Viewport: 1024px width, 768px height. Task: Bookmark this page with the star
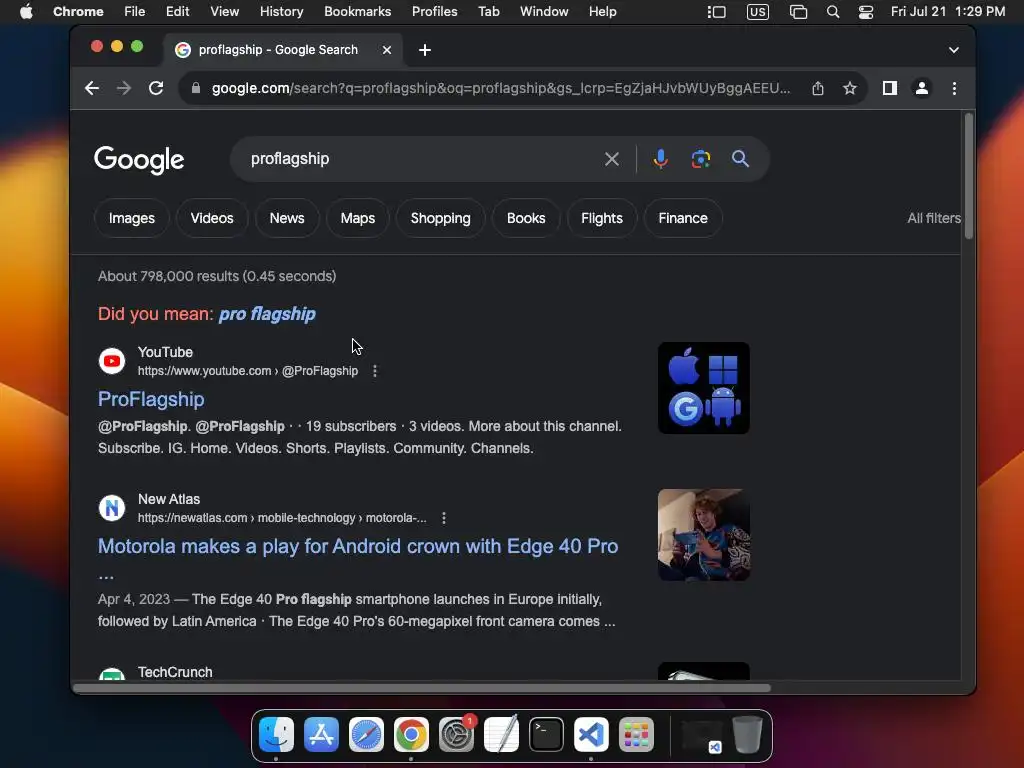(850, 88)
